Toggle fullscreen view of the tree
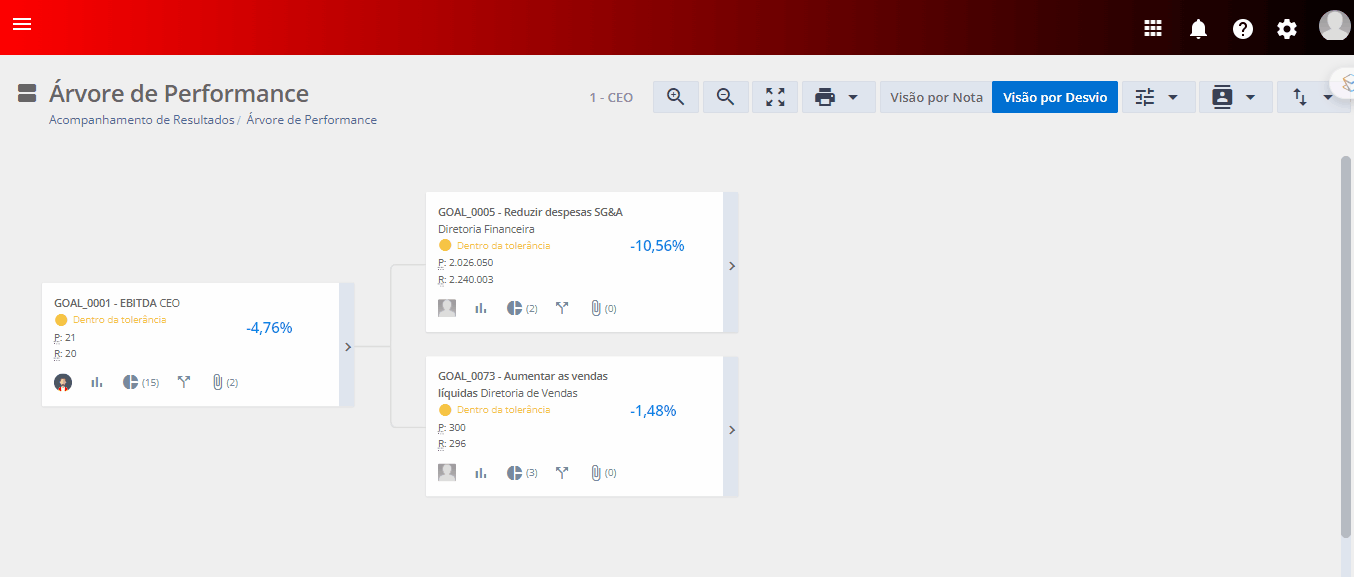1354x577 pixels. [775, 97]
